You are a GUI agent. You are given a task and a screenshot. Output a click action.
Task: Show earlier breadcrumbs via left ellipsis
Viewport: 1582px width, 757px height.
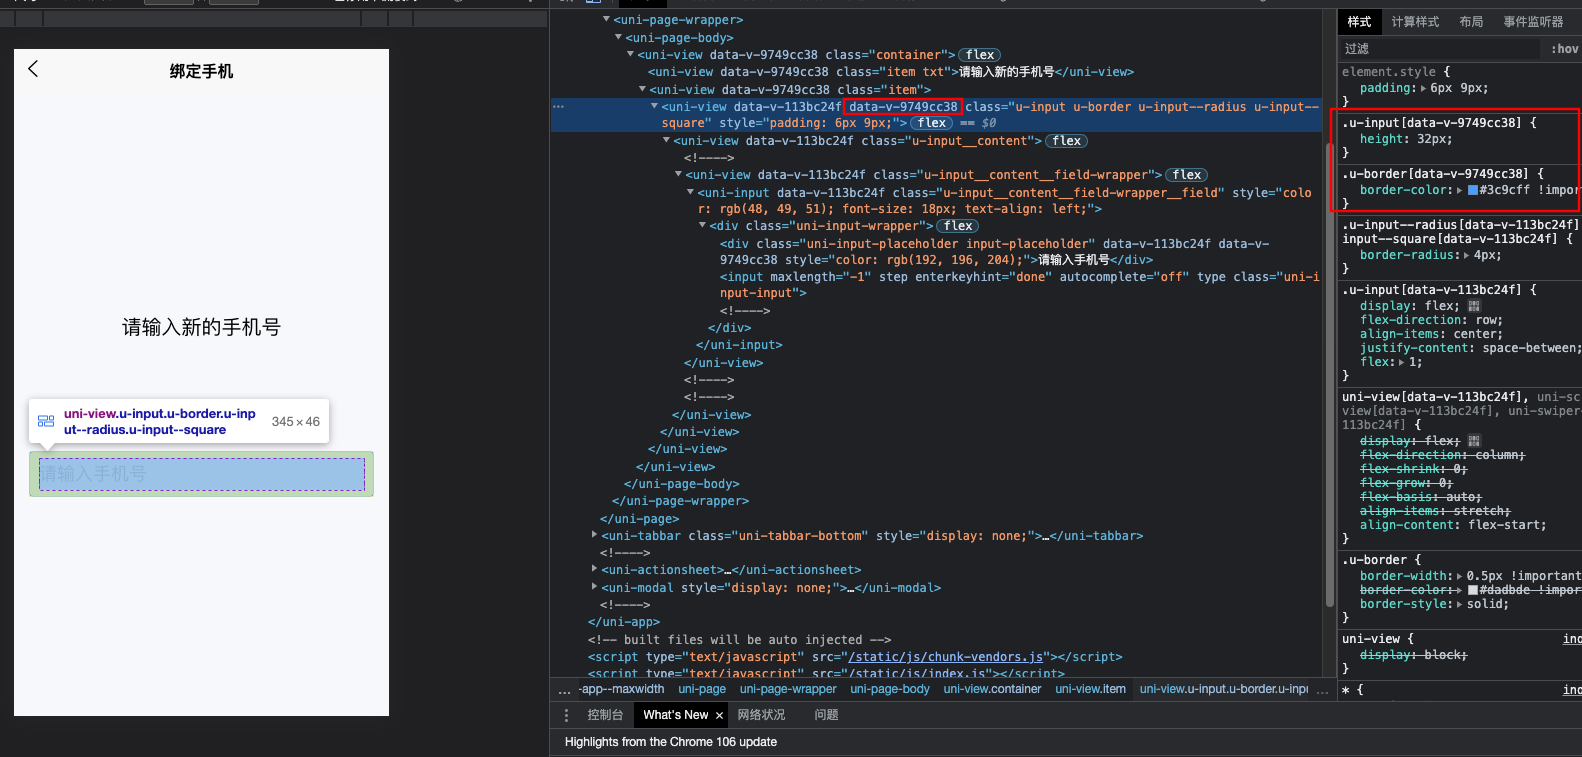click(x=564, y=690)
